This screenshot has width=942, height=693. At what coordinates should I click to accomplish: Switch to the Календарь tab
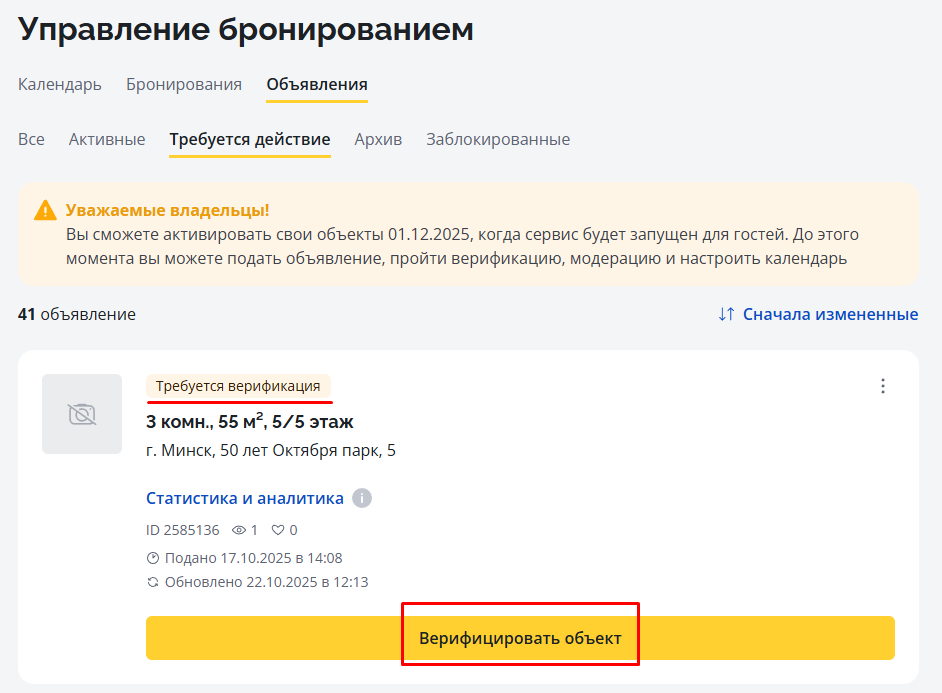click(60, 84)
